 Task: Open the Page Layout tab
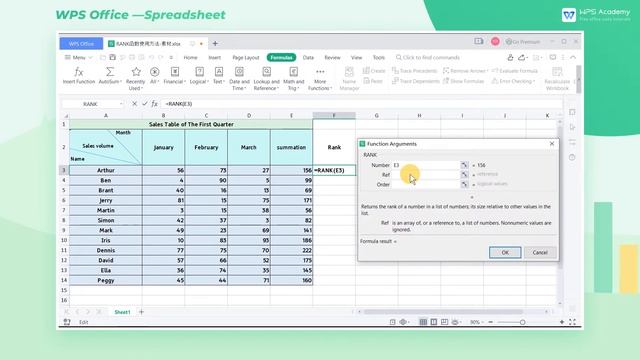(246, 58)
